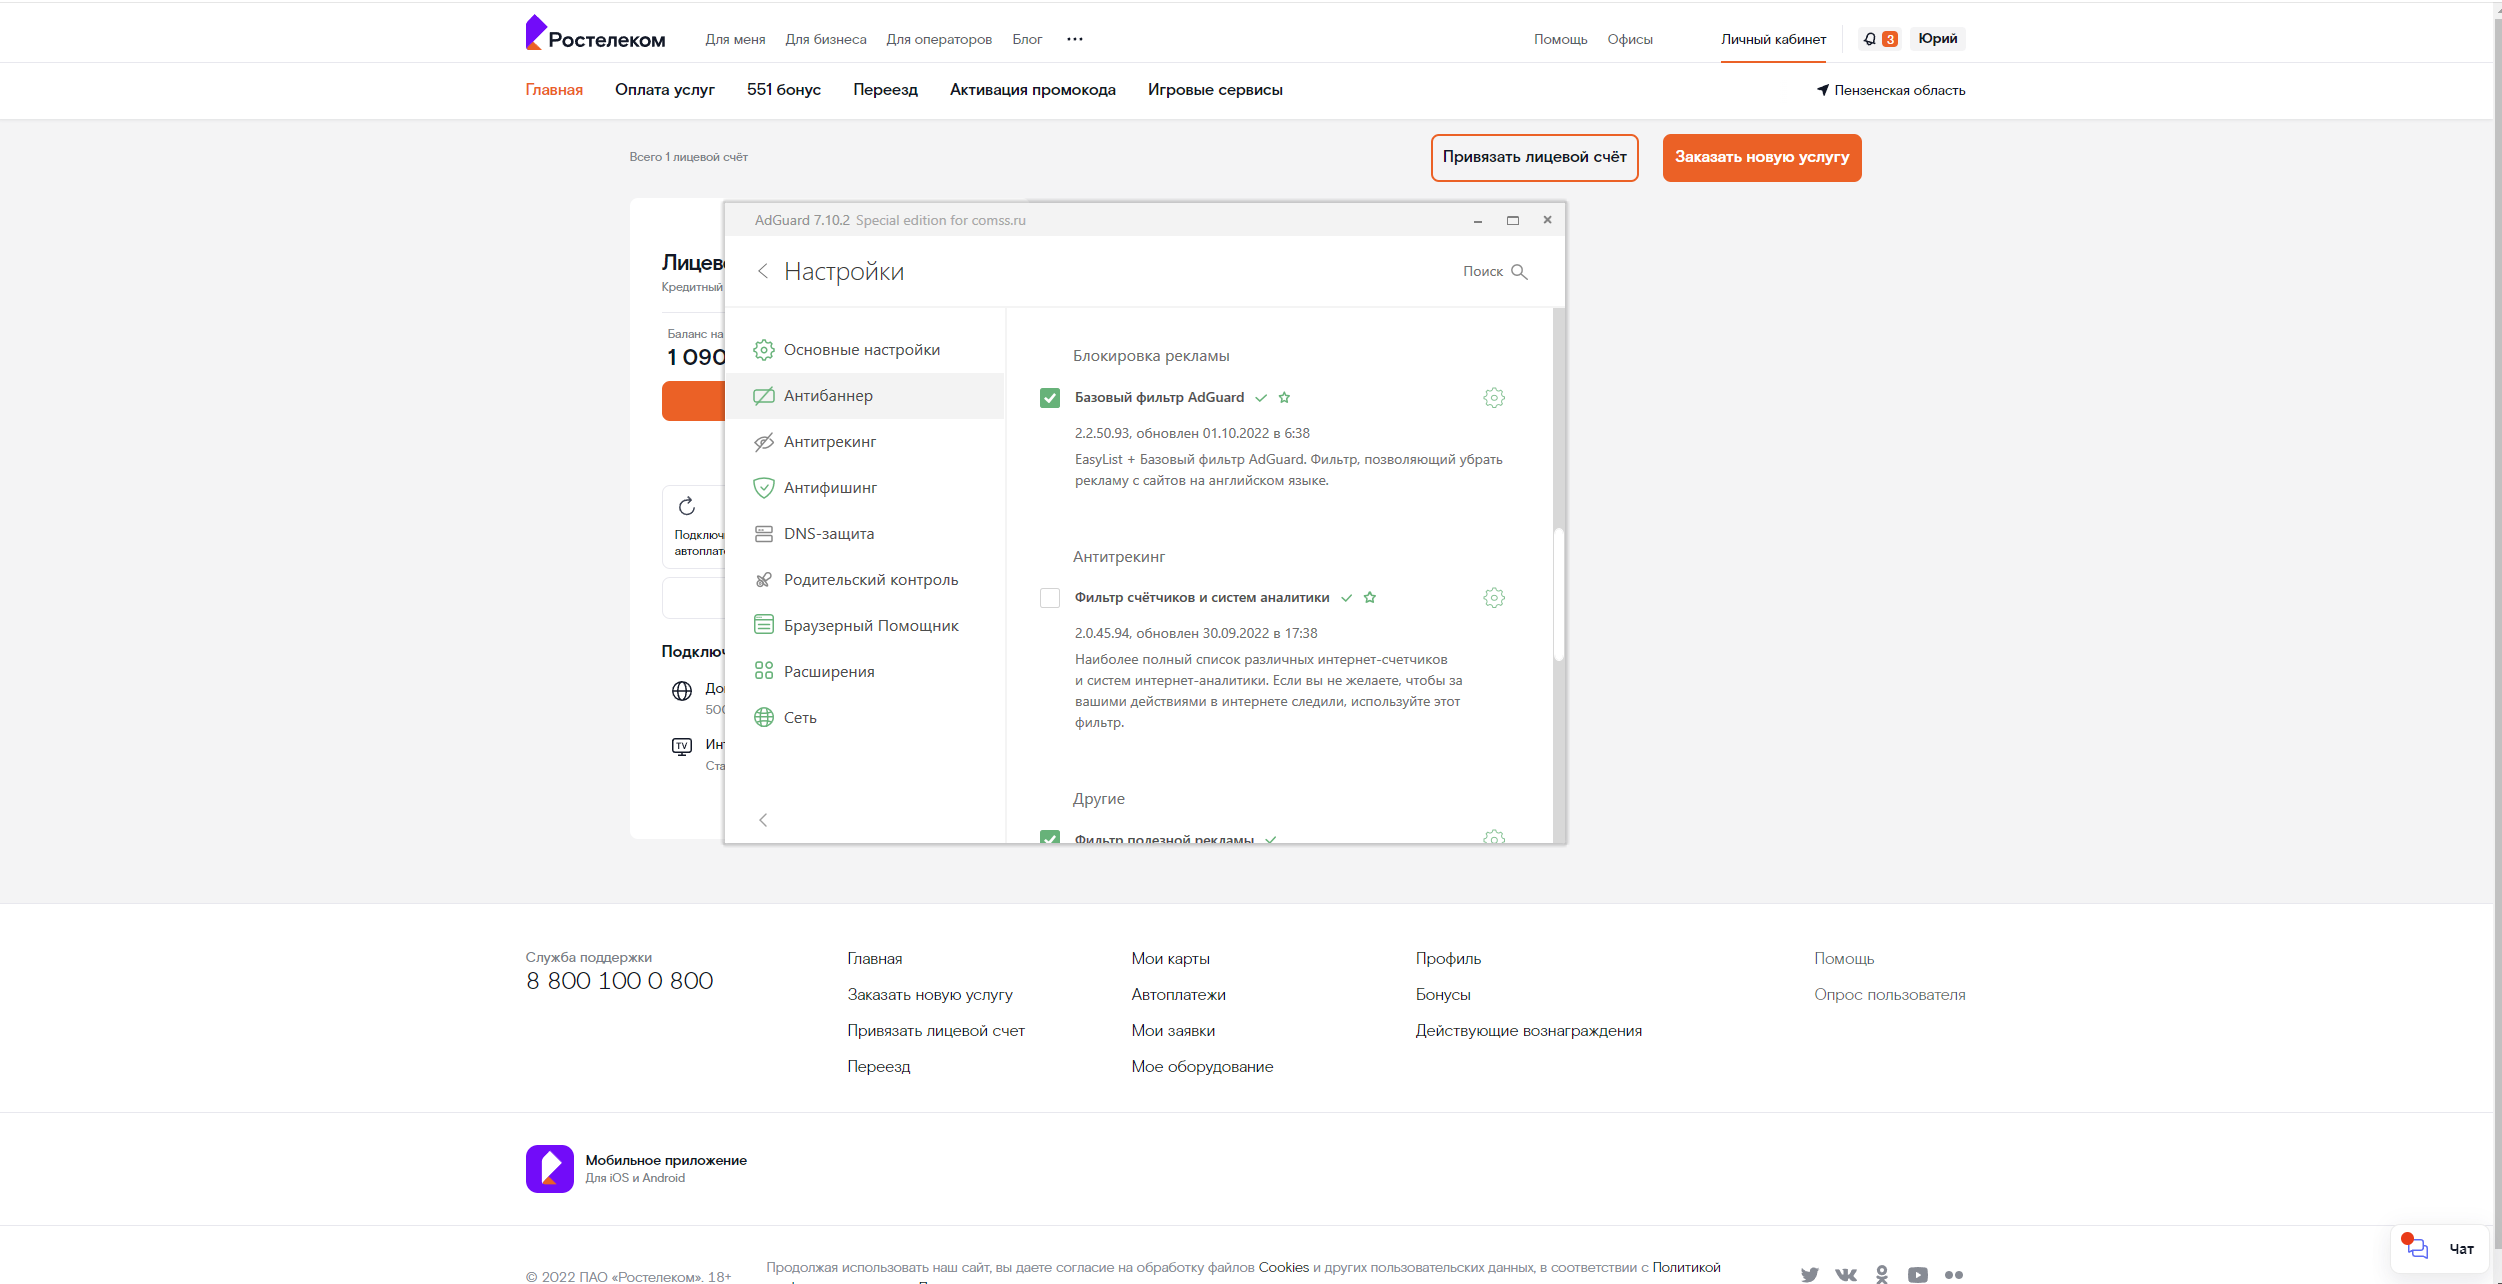2502x1284 pixels.
Task: Uncheck Фильтр полезной рекламы
Action: 1050,839
